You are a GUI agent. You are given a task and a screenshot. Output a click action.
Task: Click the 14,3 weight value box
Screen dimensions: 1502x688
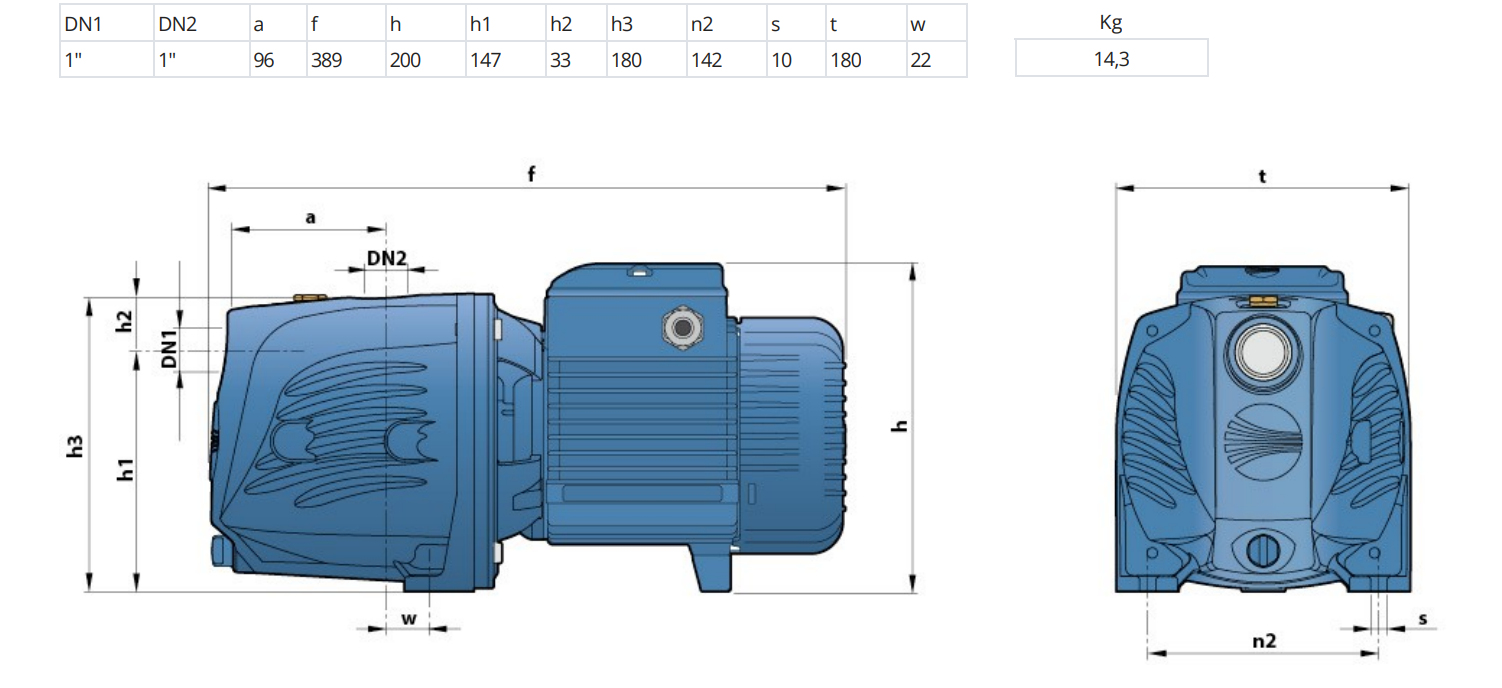tap(1111, 59)
